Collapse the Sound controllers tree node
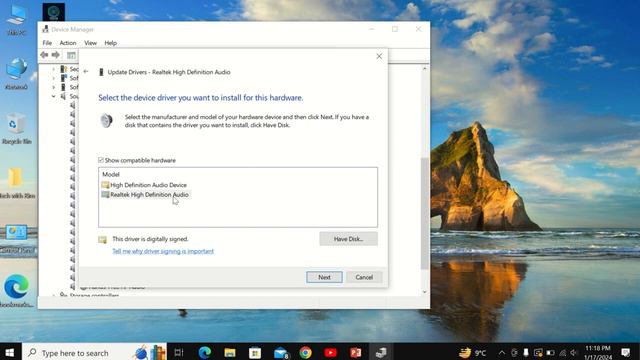 (53, 96)
